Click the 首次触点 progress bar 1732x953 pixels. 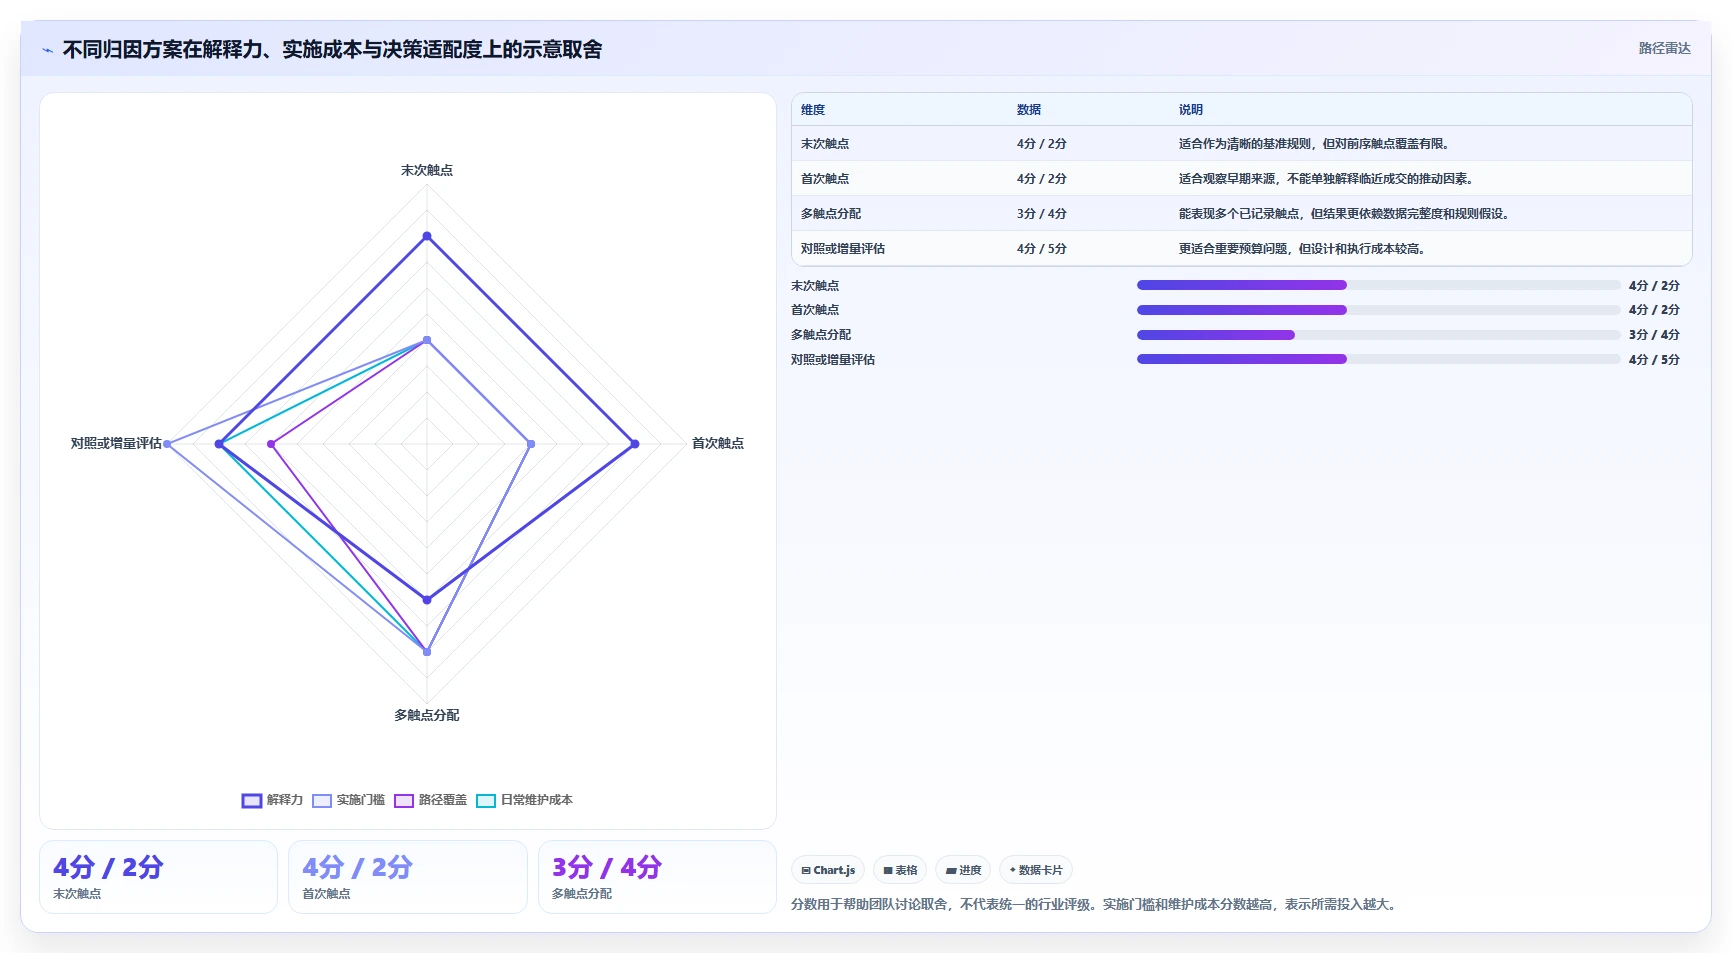tap(1378, 310)
